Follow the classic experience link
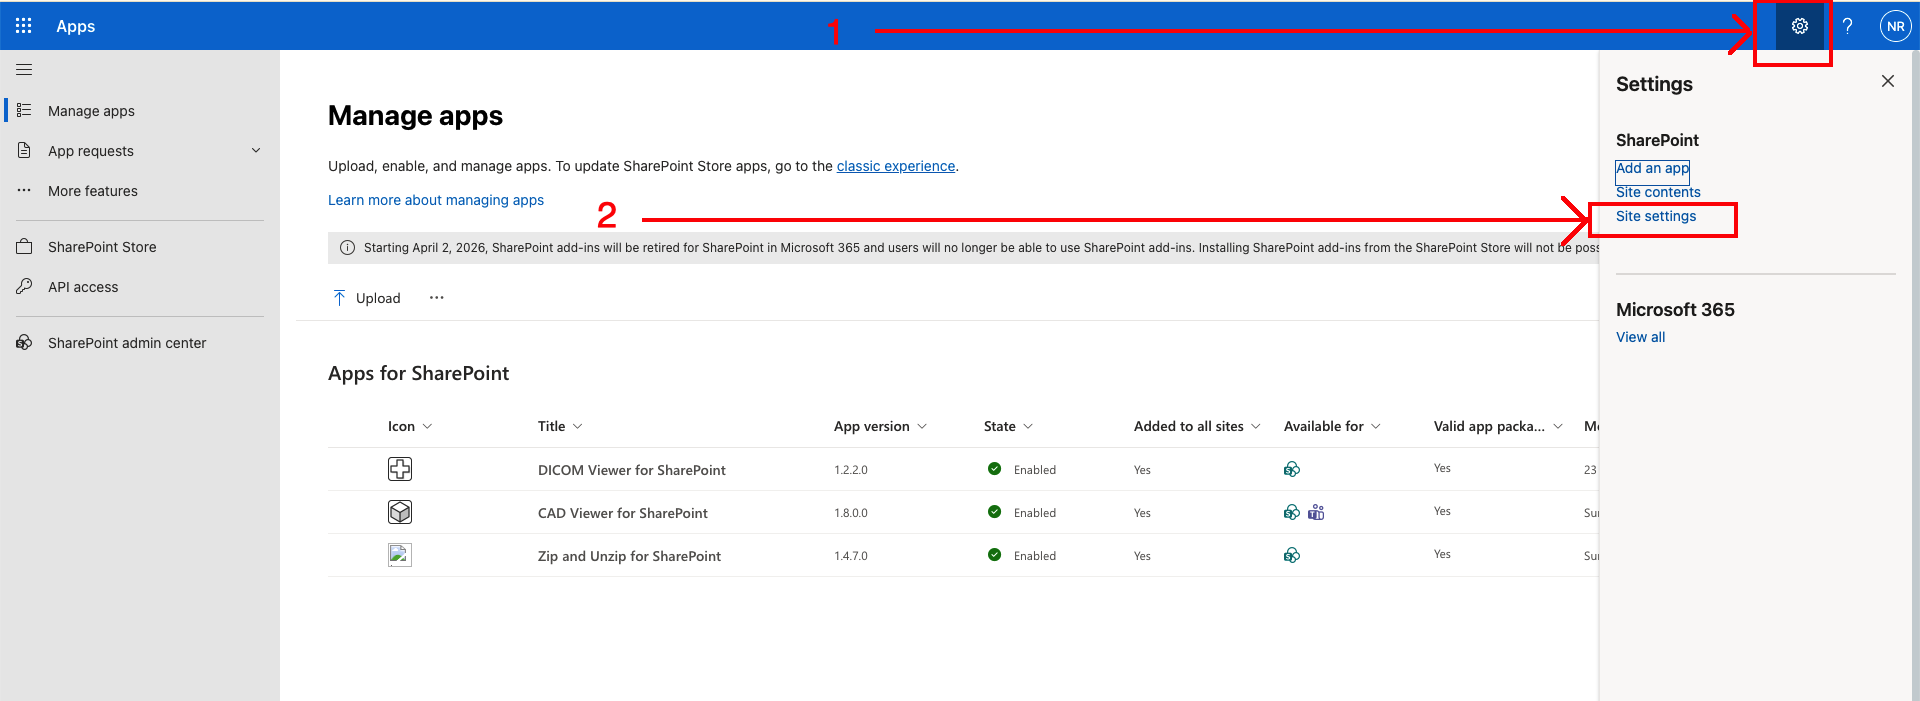The width and height of the screenshot is (1920, 701). (896, 166)
